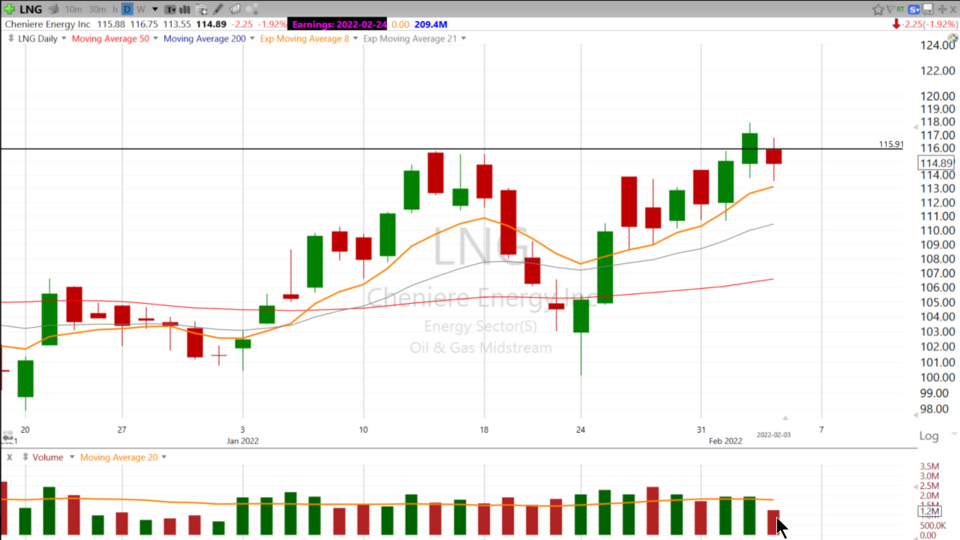Click the red down arrow change indicator
The image size is (960, 540).
pyautogui.click(x=896, y=24)
